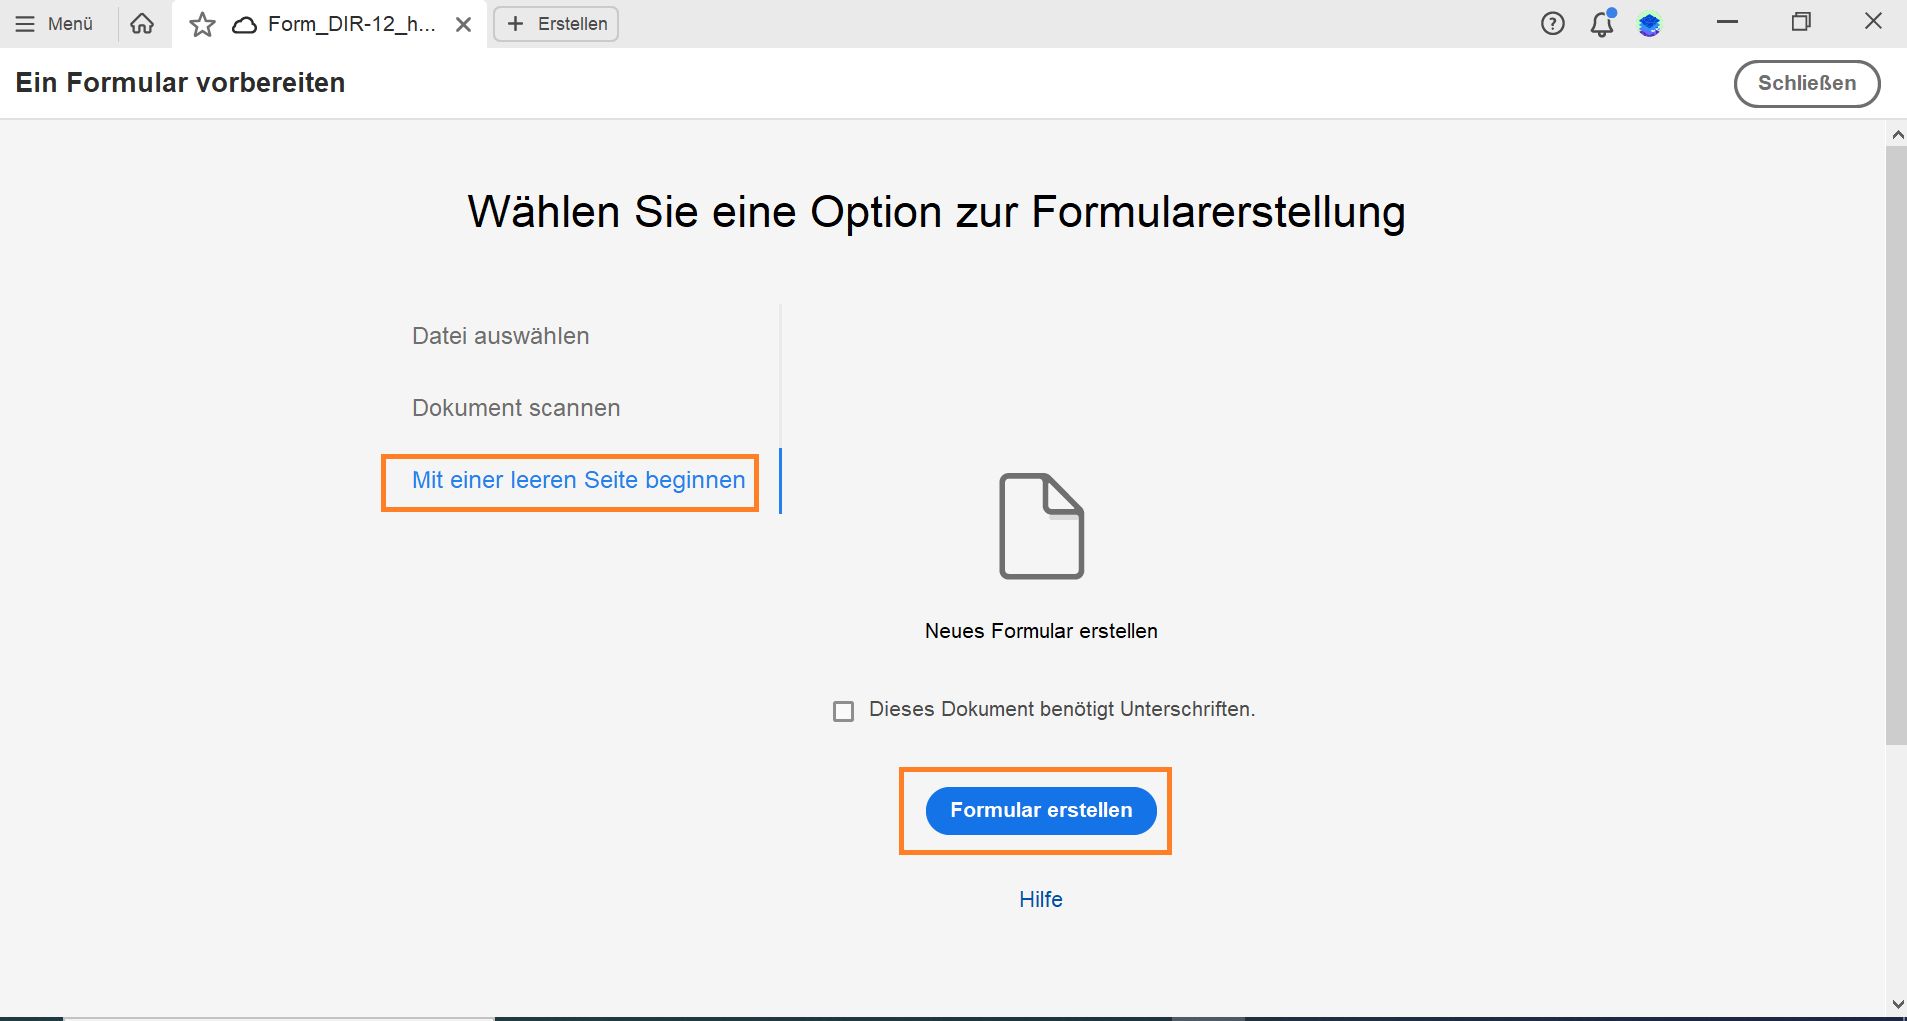
Task: Click the scrollbar up arrow
Action: point(1896,135)
